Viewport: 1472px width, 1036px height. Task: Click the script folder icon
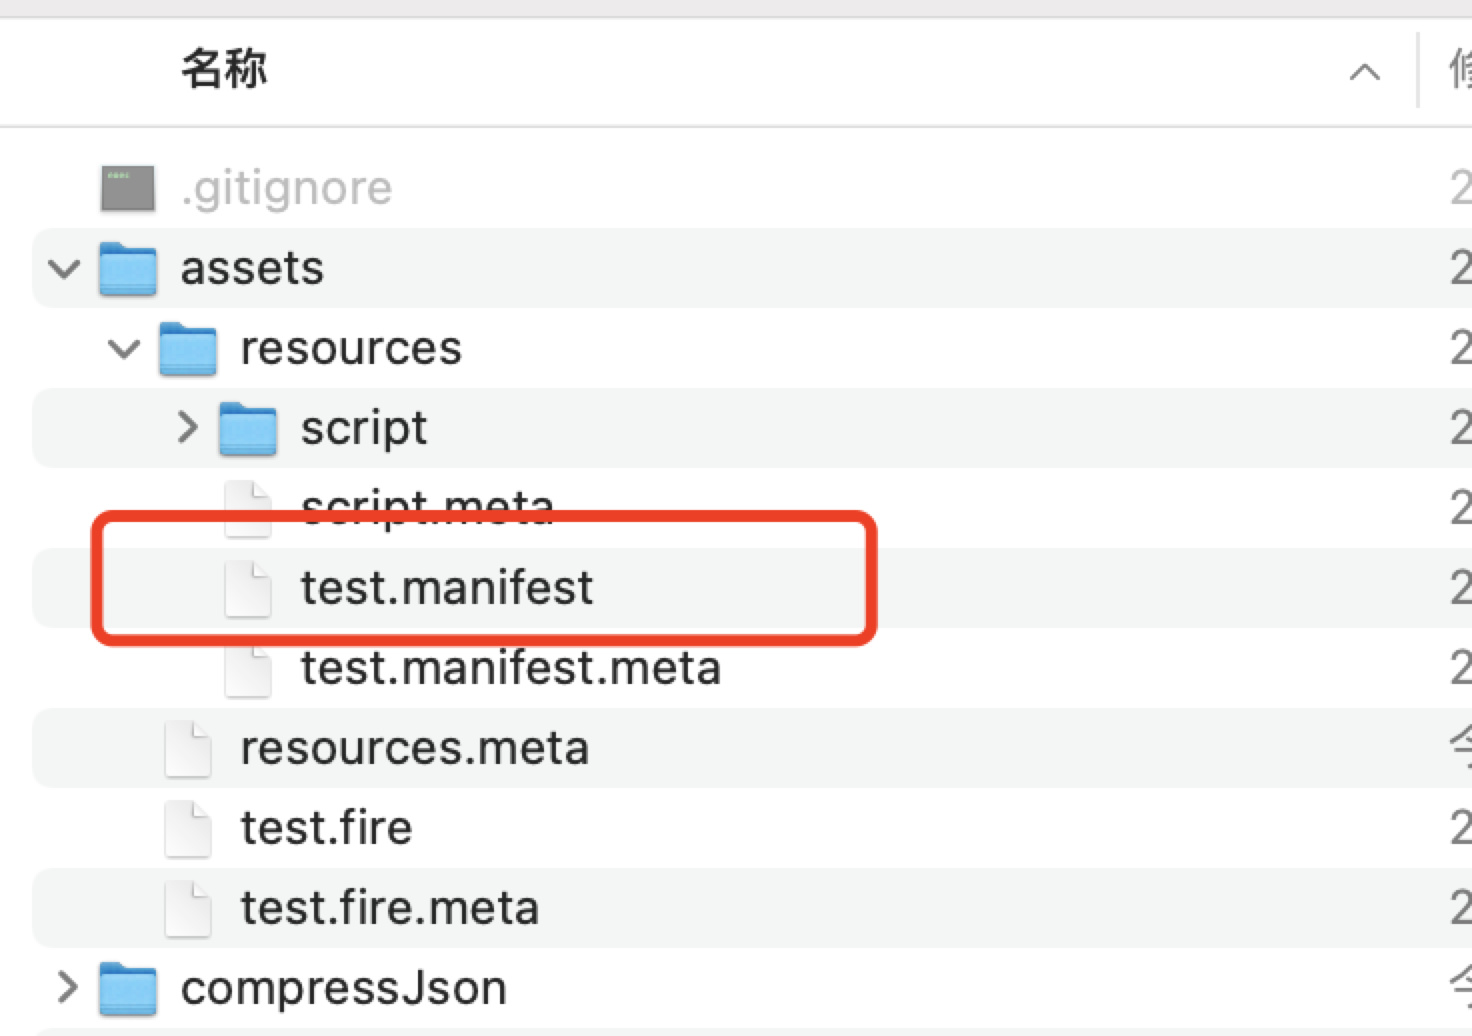(x=248, y=428)
